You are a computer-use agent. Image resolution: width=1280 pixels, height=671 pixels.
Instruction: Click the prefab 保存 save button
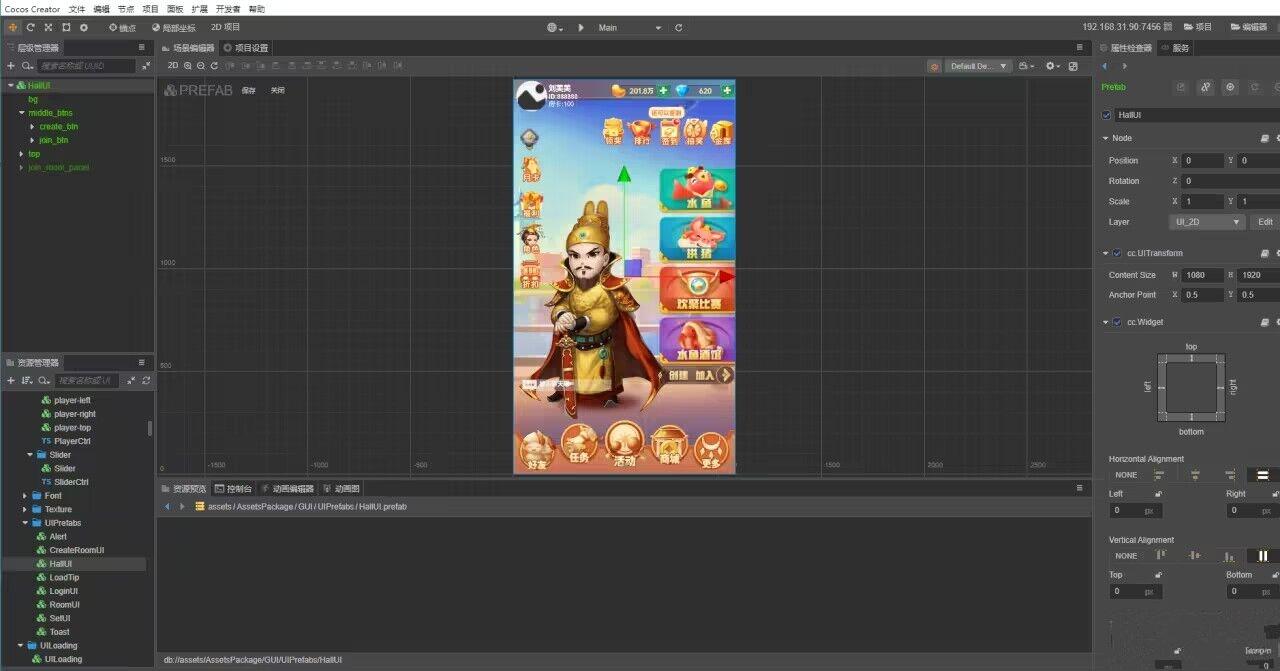249,91
